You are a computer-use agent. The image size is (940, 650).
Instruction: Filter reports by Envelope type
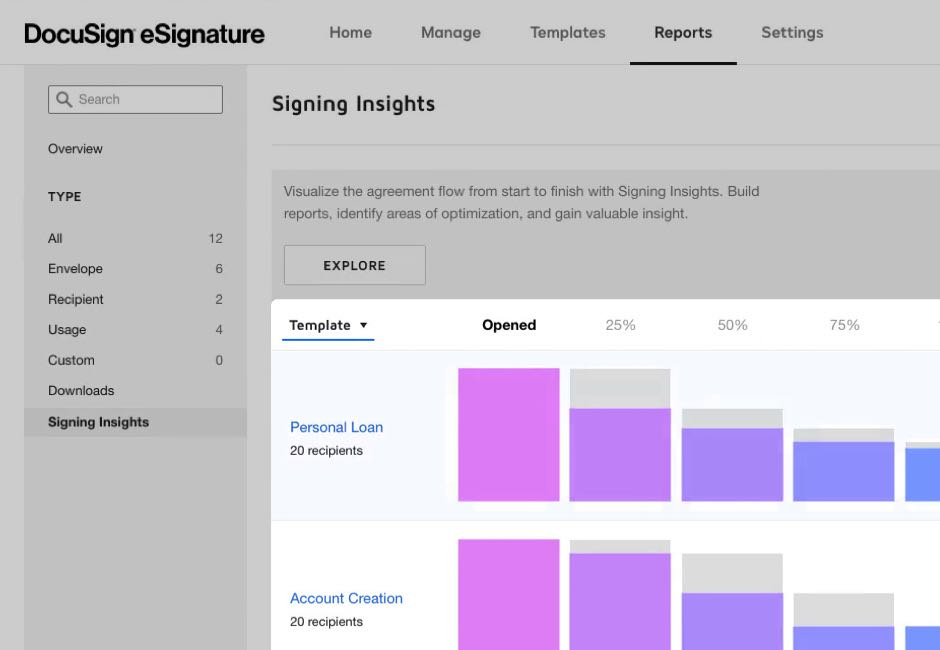click(x=75, y=269)
